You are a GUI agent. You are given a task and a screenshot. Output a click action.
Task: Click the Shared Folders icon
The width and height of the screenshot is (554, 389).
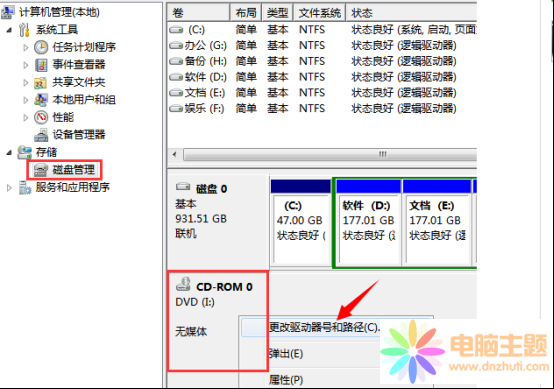pyautogui.click(x=40, y=82)
